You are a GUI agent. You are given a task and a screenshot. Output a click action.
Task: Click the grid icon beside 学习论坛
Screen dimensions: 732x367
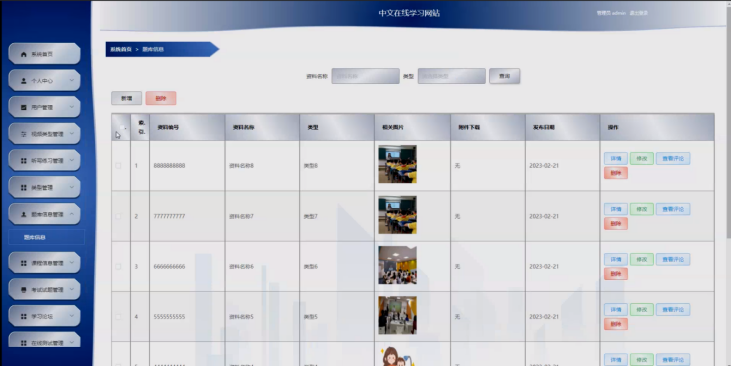(x=24, y=317)
